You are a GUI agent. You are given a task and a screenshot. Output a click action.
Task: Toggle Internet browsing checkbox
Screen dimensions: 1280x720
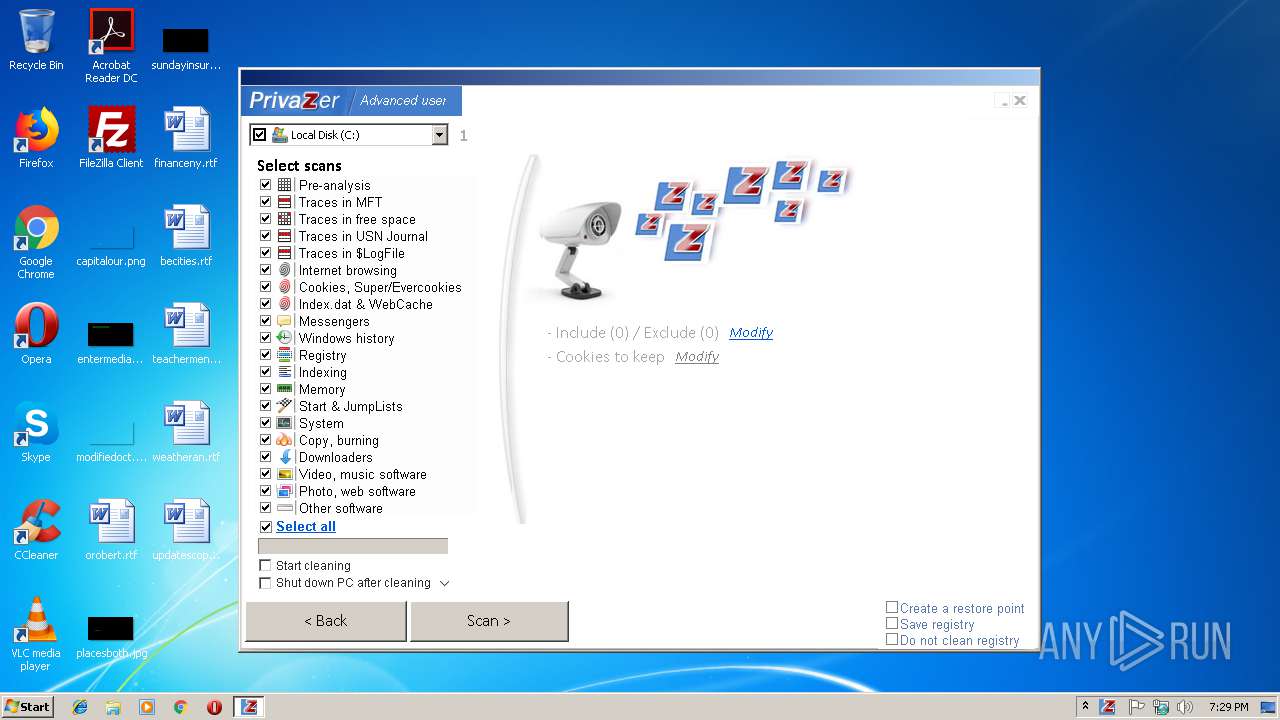click(266, 270)
